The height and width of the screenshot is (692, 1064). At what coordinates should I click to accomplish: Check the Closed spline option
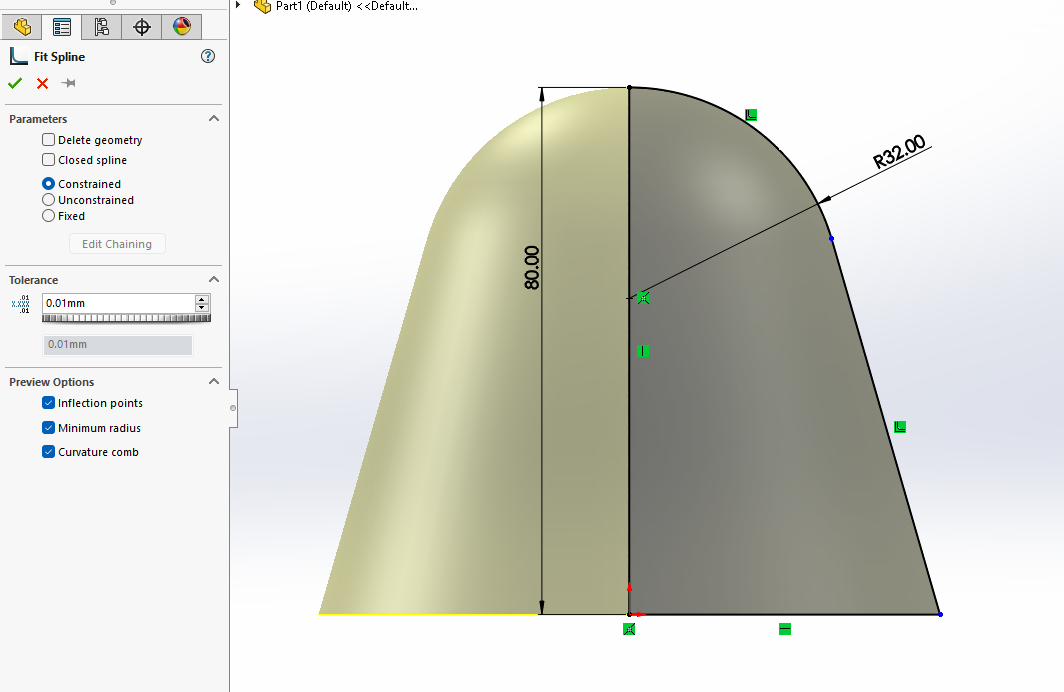(48, 160)
